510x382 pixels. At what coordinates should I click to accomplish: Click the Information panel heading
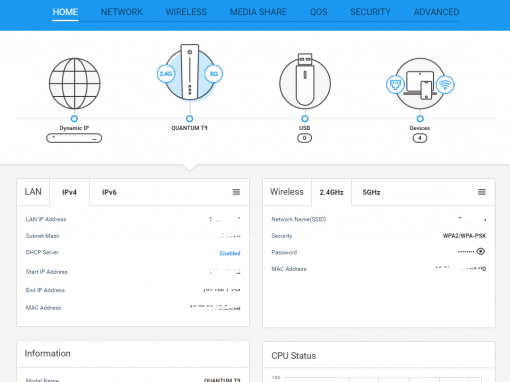pos(47,353)
